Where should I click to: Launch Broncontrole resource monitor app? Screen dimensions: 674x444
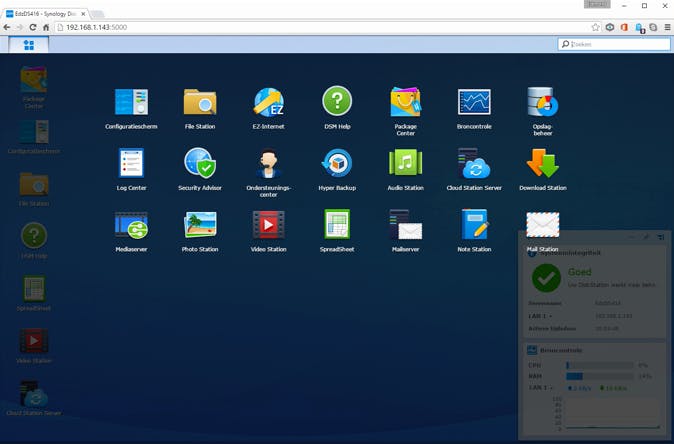474,102
